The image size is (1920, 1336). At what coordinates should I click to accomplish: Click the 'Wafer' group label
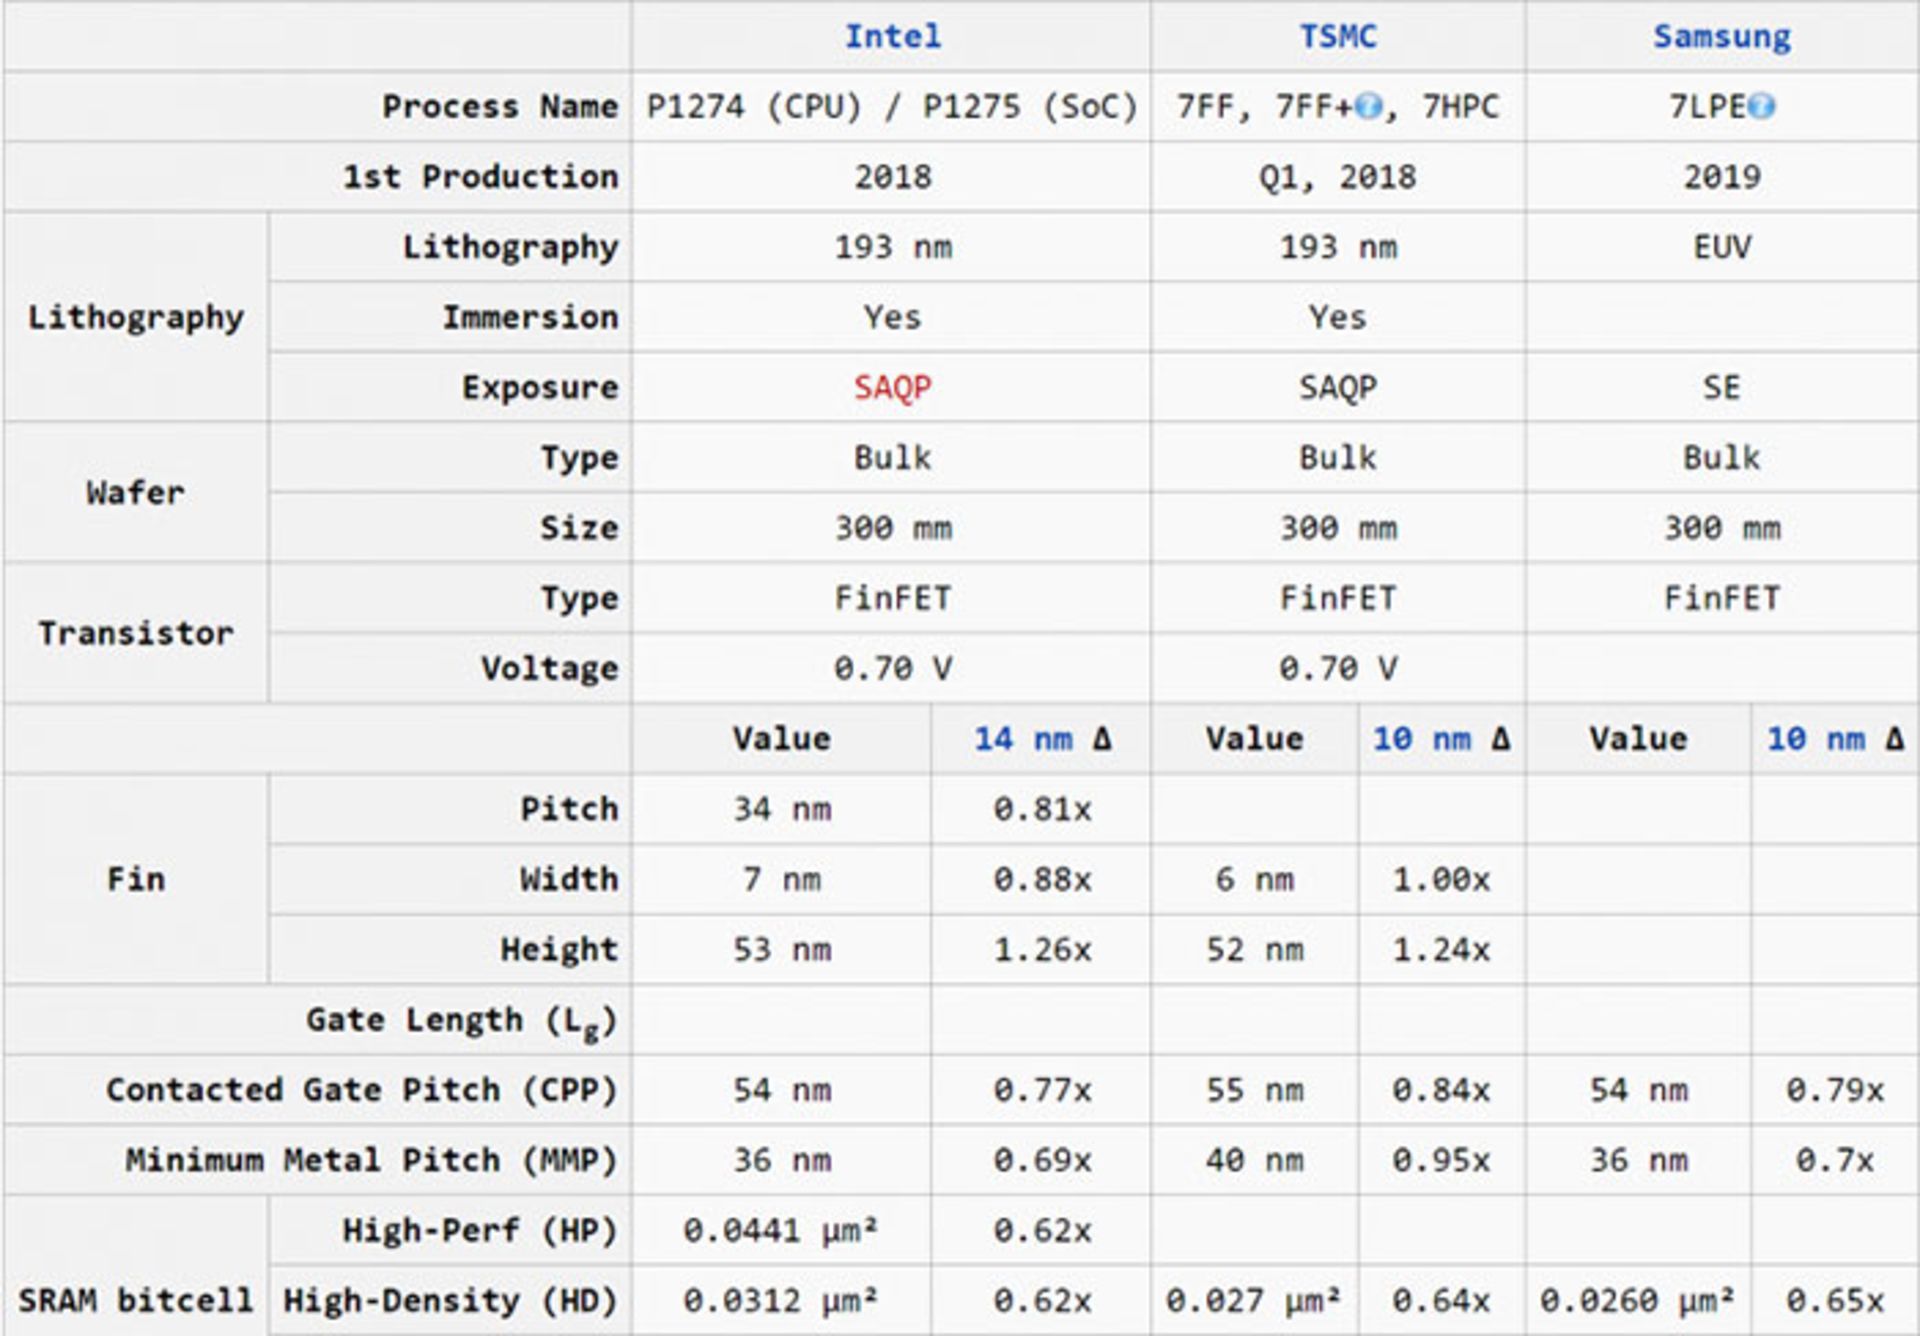pyautogui.click(x=135, y=493)
